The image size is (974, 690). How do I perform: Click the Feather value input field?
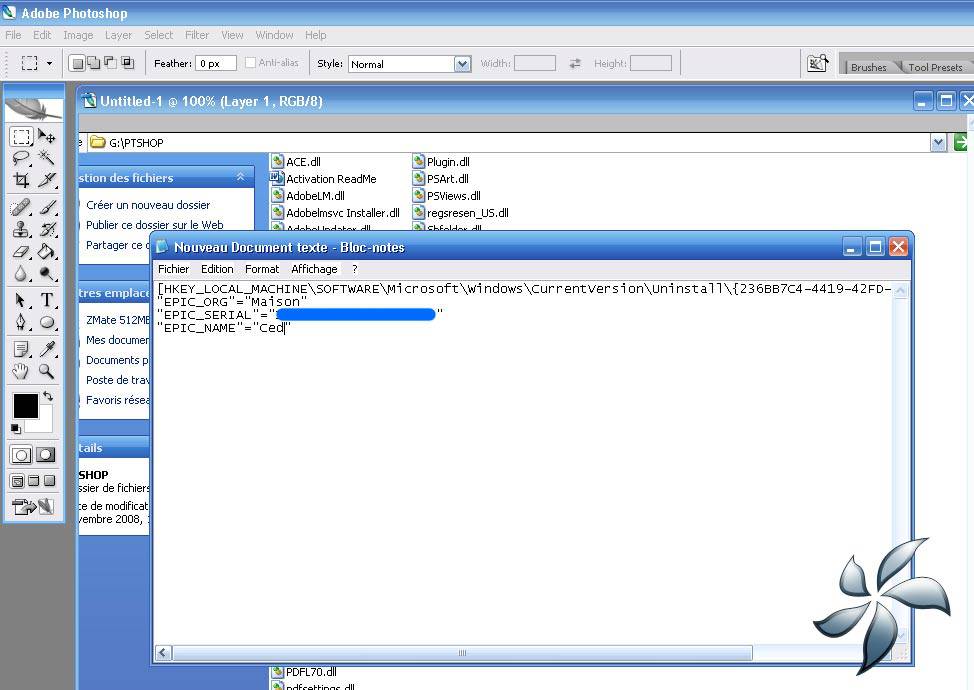click(216, 63)
